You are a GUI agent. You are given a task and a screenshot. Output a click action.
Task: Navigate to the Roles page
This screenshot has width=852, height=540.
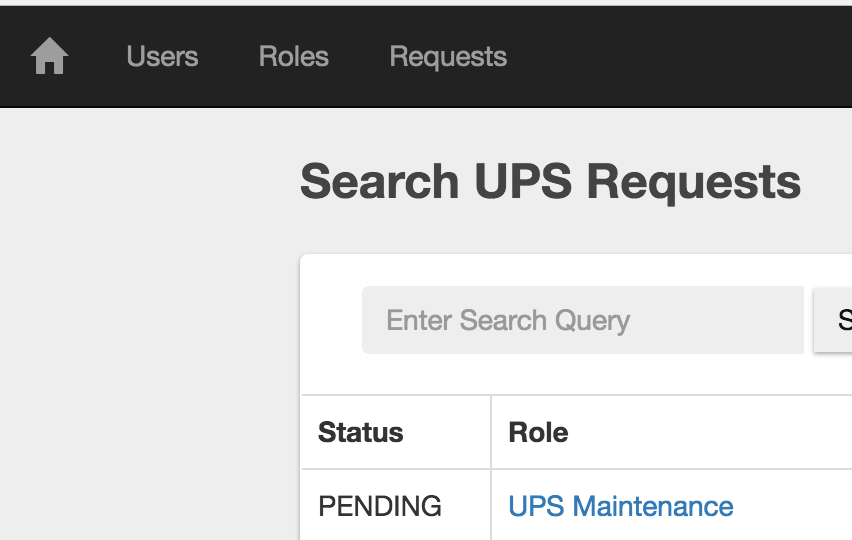[x=293, y=56]
